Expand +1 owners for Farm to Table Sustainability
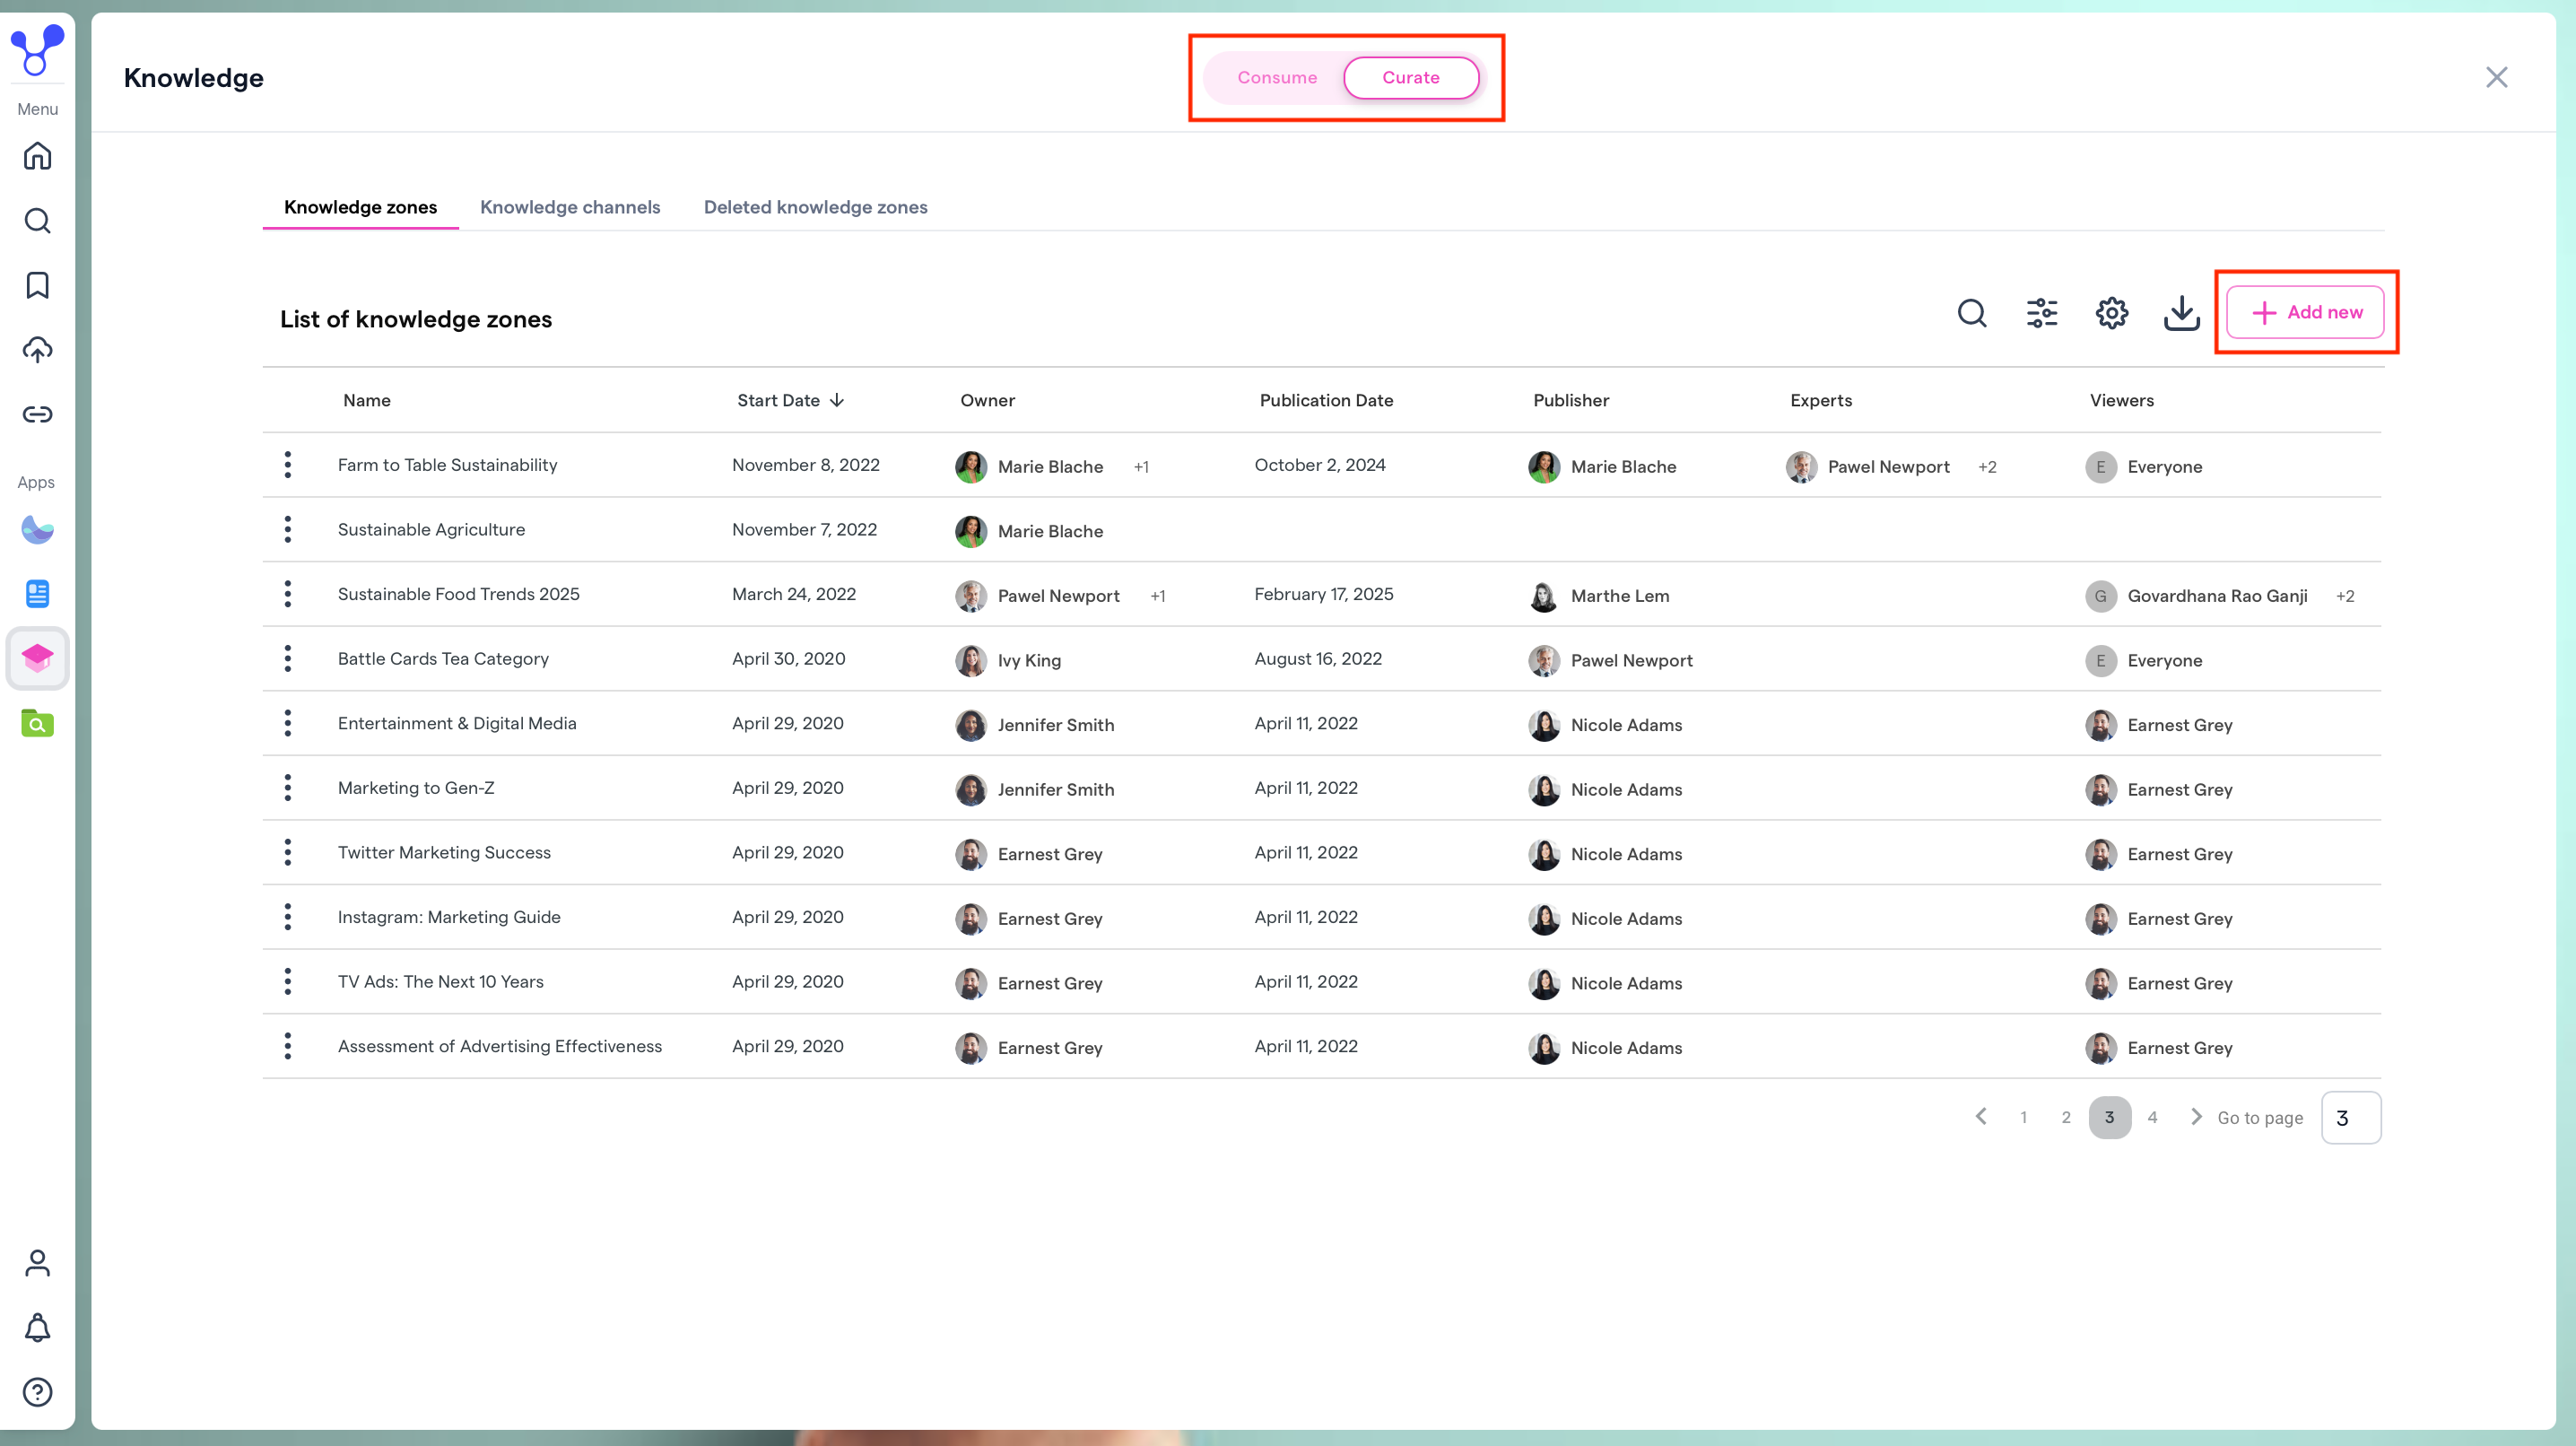Screen dimensions: 2576x1446 click(1141, 467)
